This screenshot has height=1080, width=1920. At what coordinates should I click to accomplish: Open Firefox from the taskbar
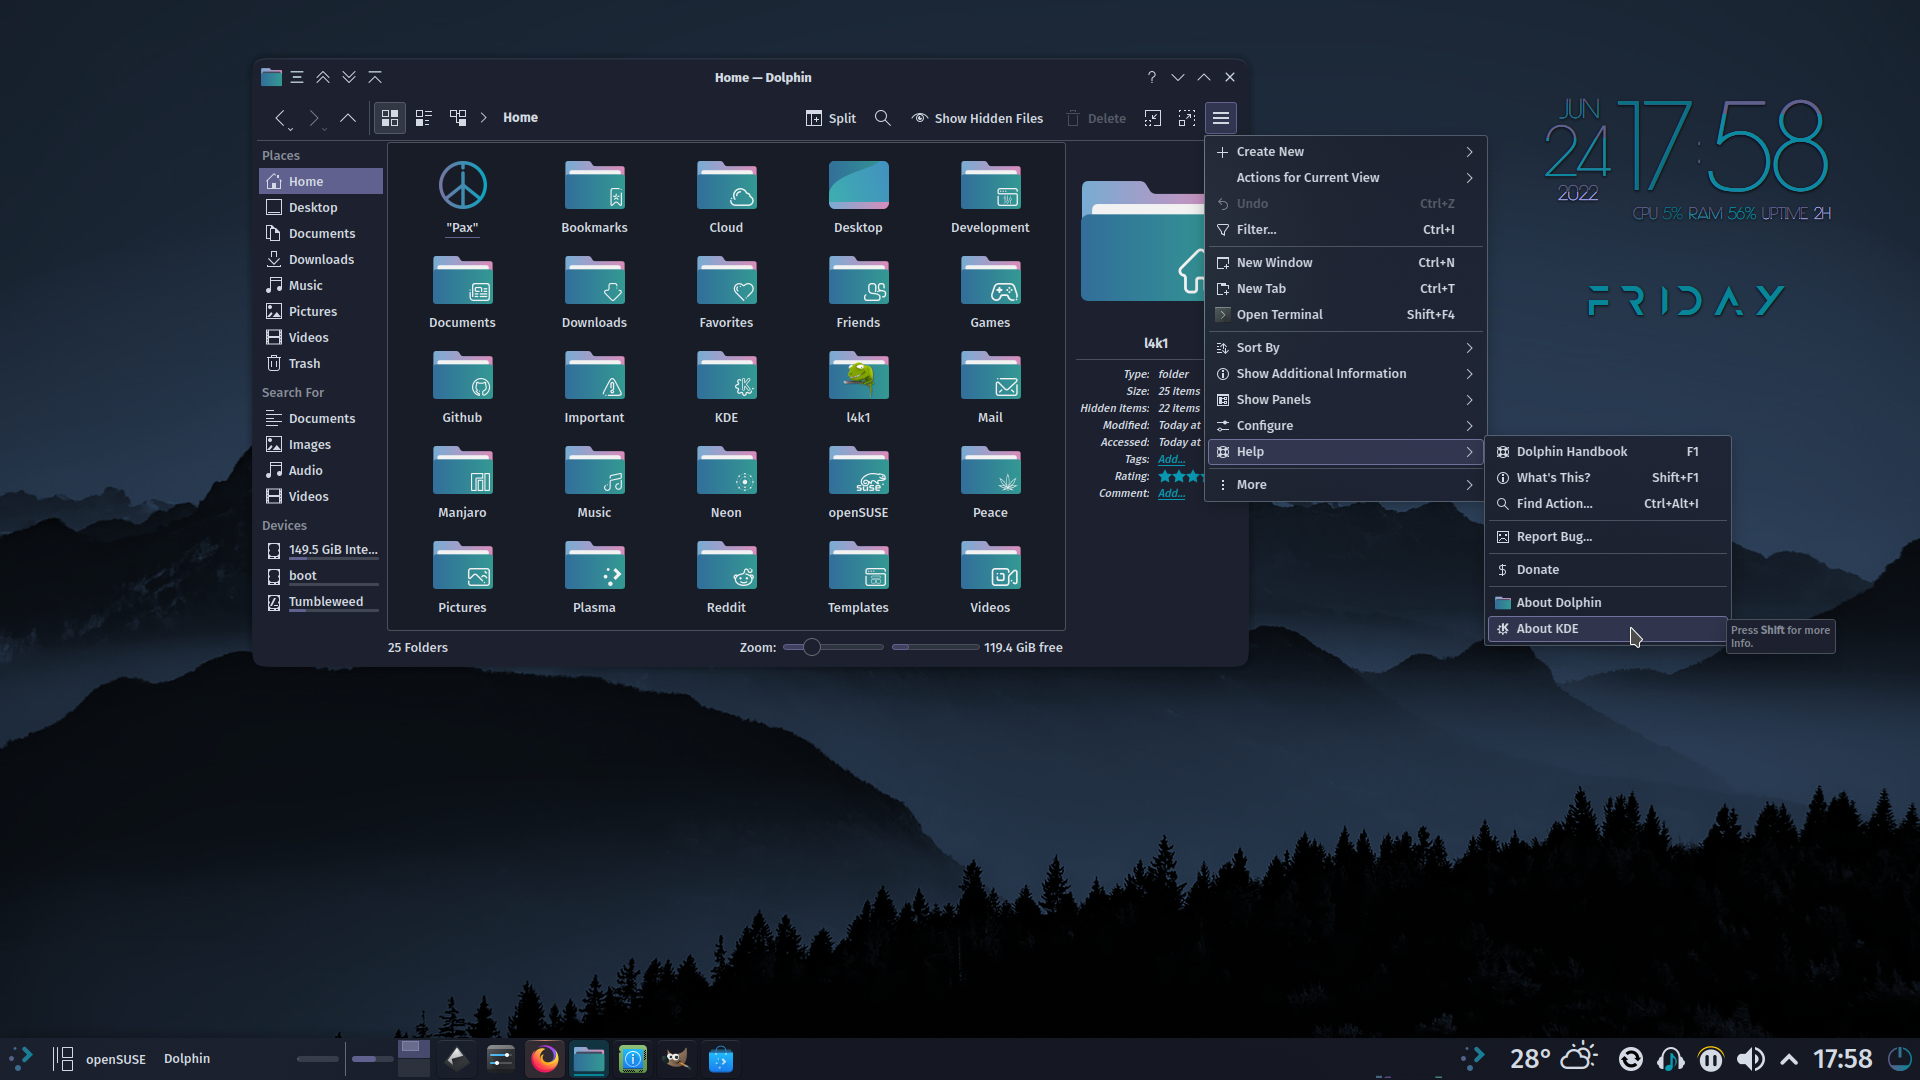545,1059
